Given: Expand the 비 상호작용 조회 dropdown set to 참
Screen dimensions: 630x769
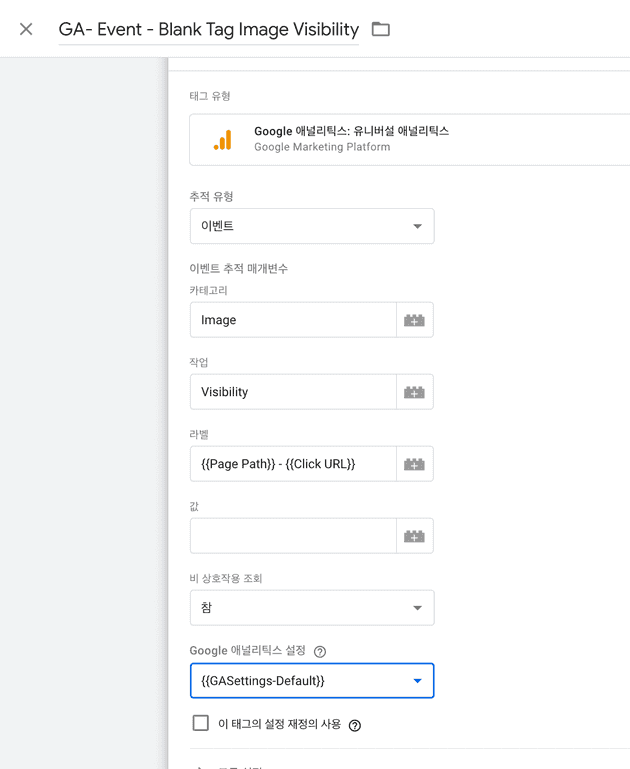Looking at the screenshot, I should [312, 608].
